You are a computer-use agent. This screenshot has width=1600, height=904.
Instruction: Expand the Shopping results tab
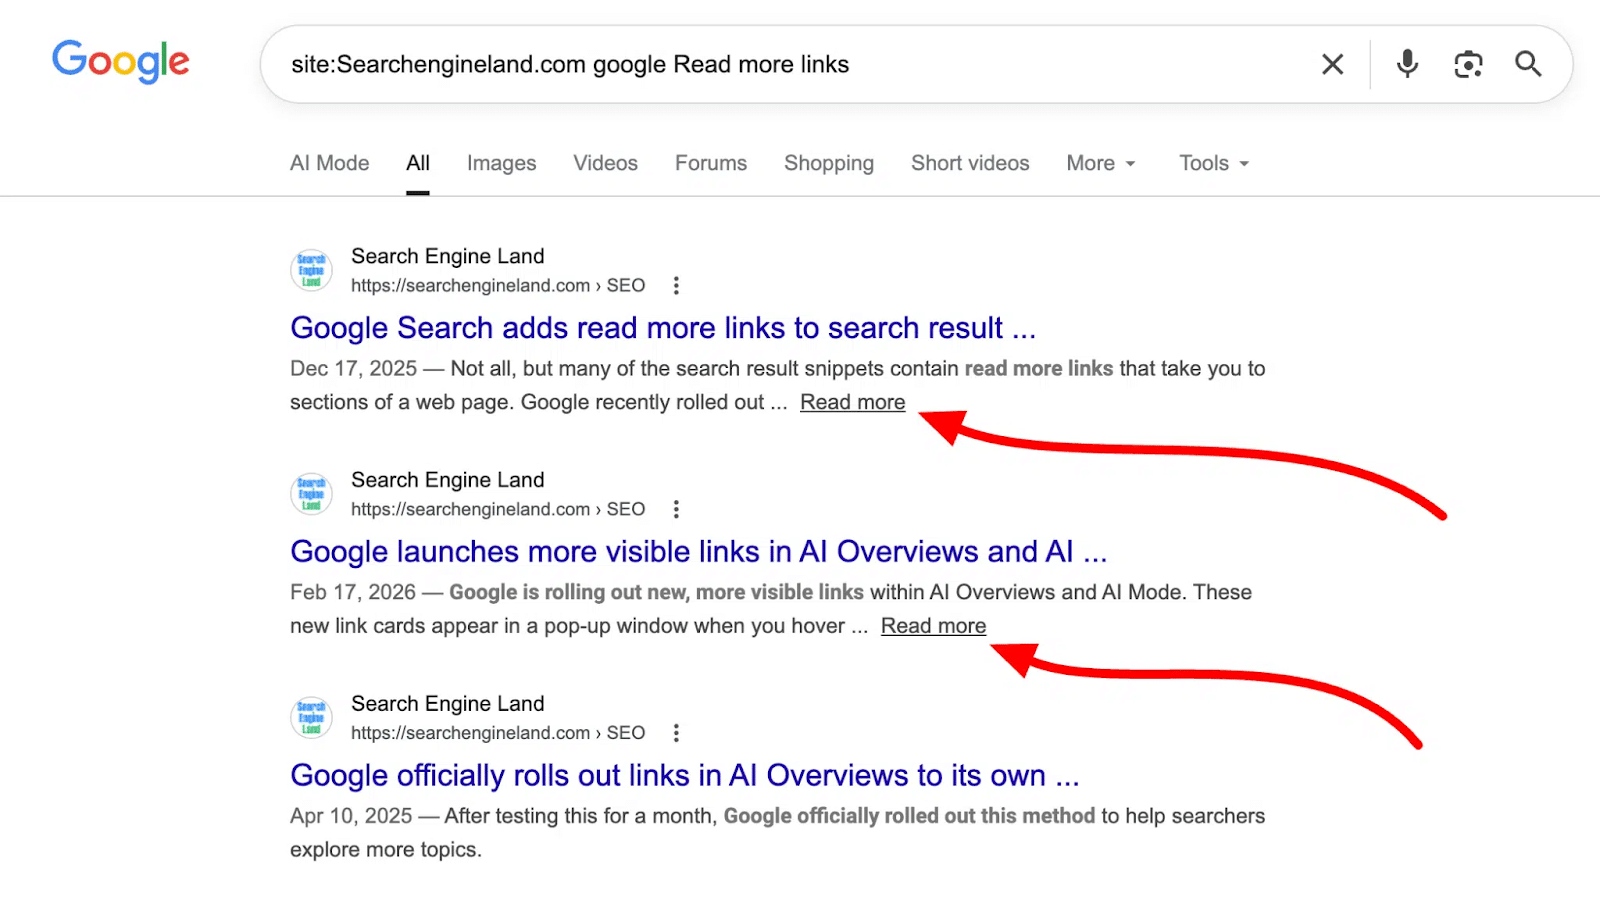pos(828,163)
